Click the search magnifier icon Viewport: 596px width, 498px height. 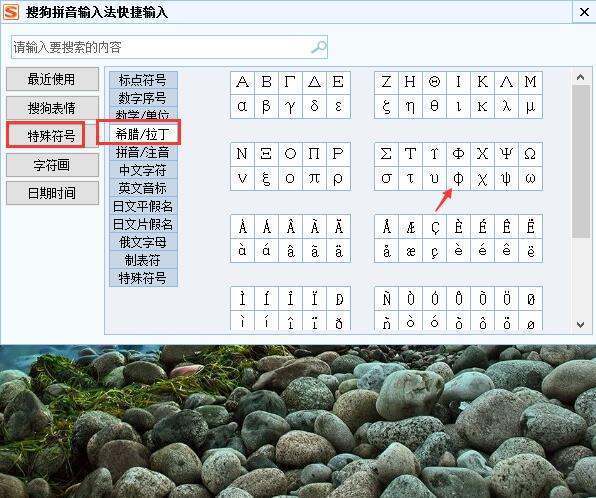(319, 47)
